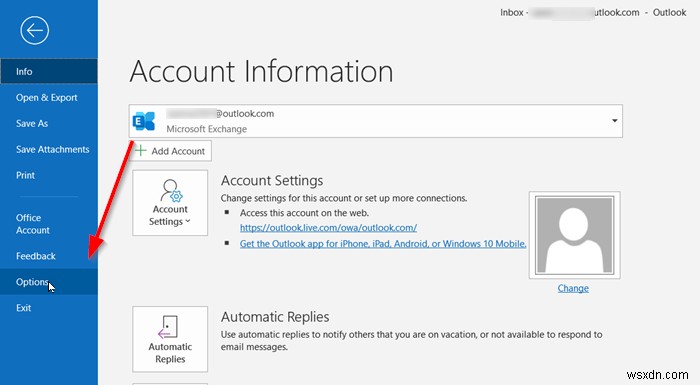Open the Account Settings button
The image size is (700, 385).
[170, 203]
